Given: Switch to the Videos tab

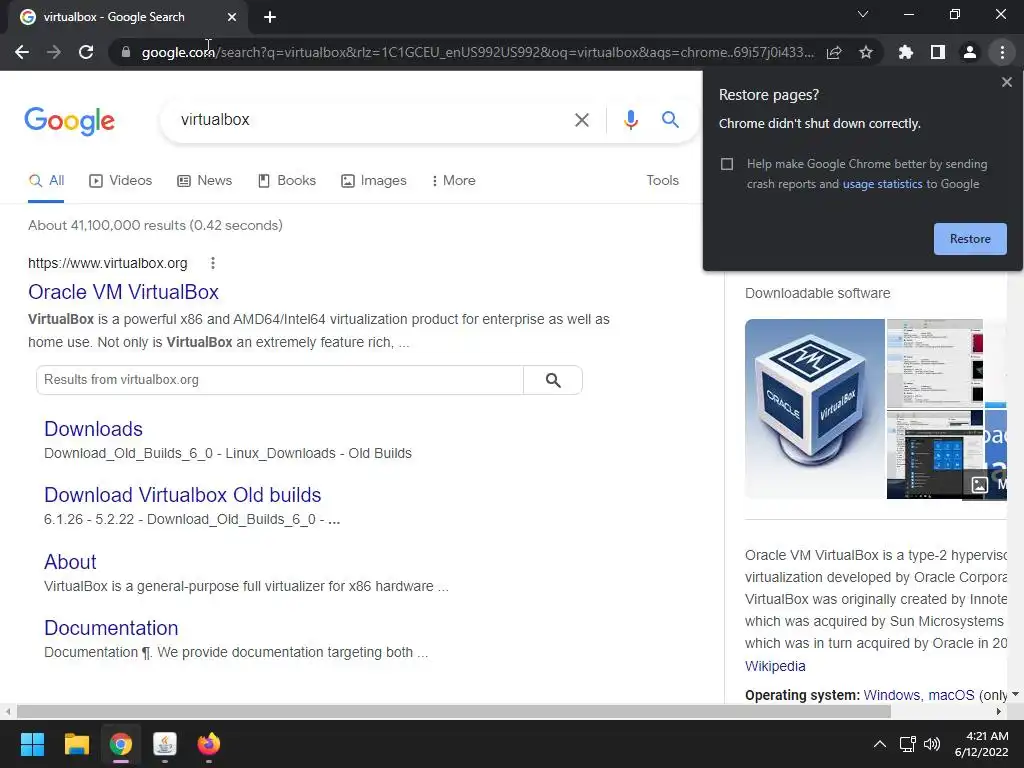Looking at the screenshot, I should coord(121,181).
